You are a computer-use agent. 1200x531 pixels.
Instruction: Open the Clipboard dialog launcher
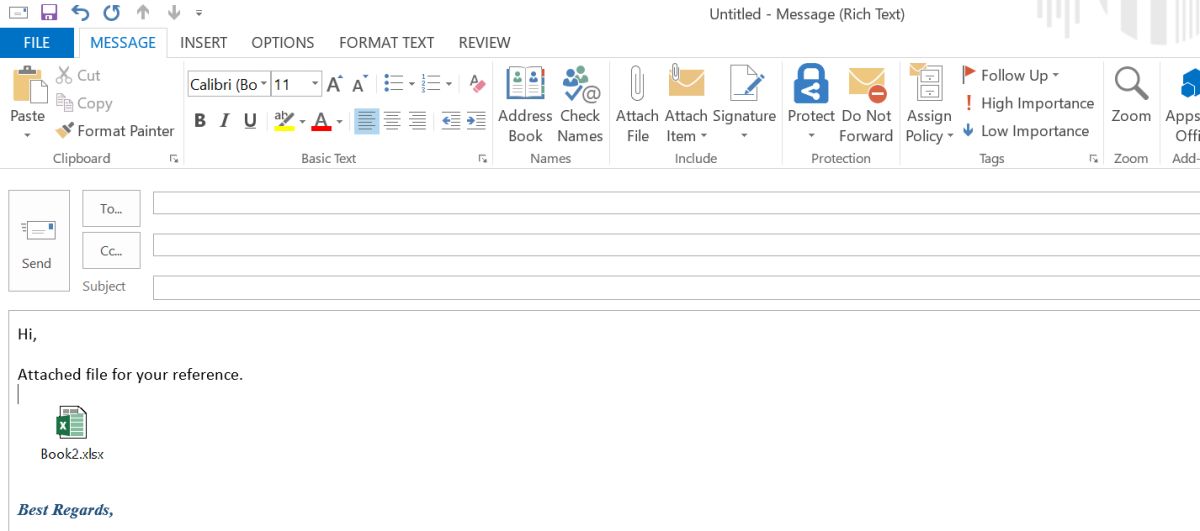[174, 158]
